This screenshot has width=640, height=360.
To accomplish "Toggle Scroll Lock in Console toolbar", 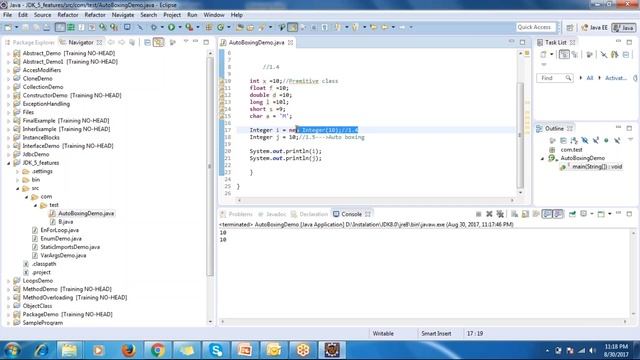I will (x=525, y=214).
